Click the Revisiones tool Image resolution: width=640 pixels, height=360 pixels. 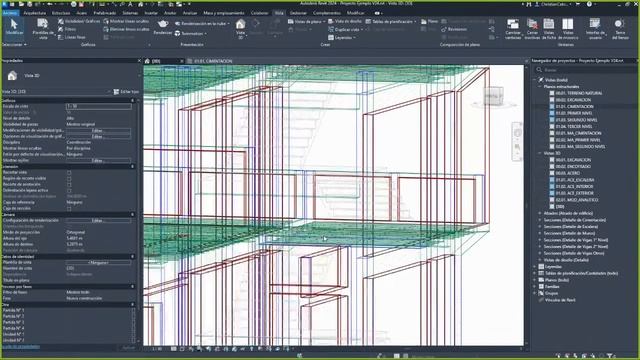point(454,29)
